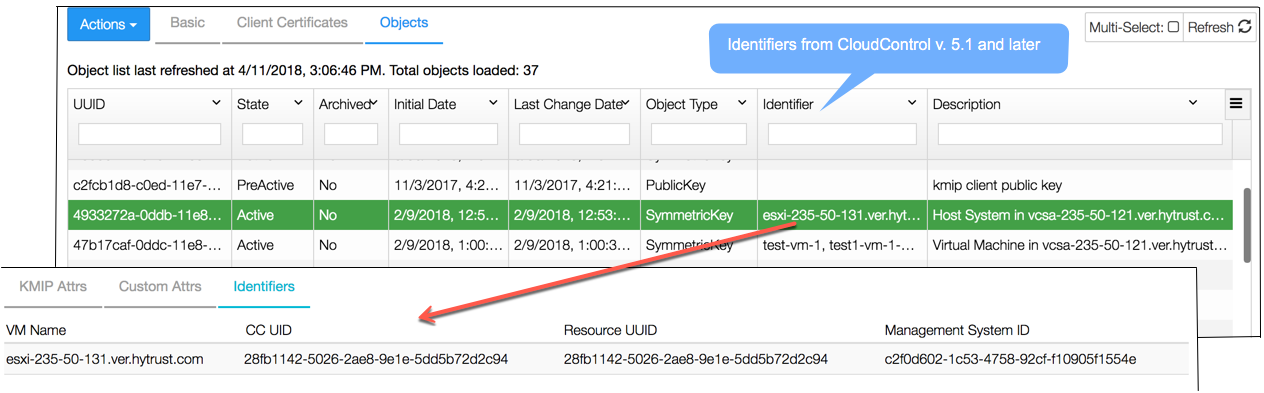1264x393 pixels.
Task: Switch to the Client Certificates tab
Action: click(292, 23)
